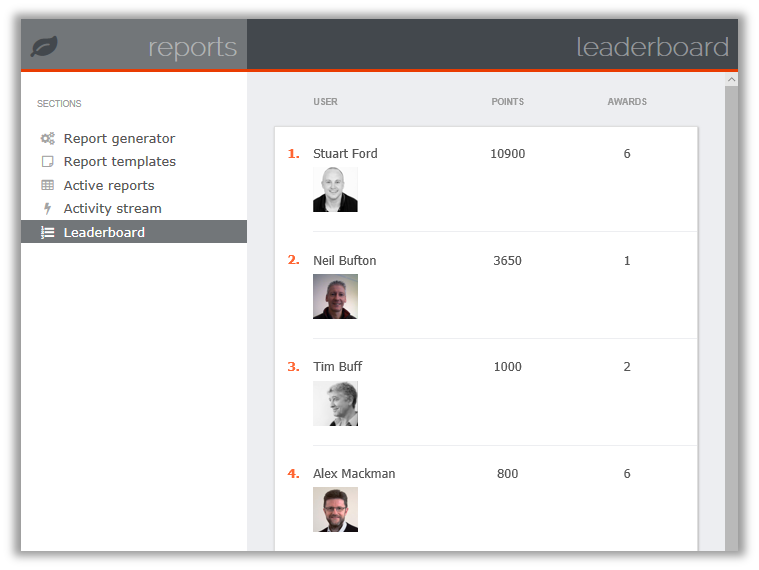Click Tim Buff's profile photo

[x=335, y=404]
